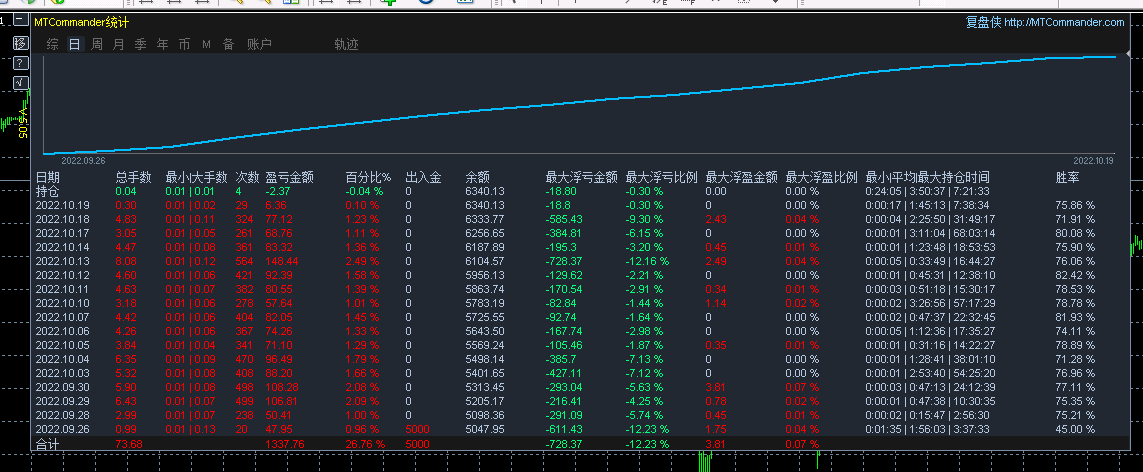
Task: Click the 日期 column header
Action: point(48,177)
